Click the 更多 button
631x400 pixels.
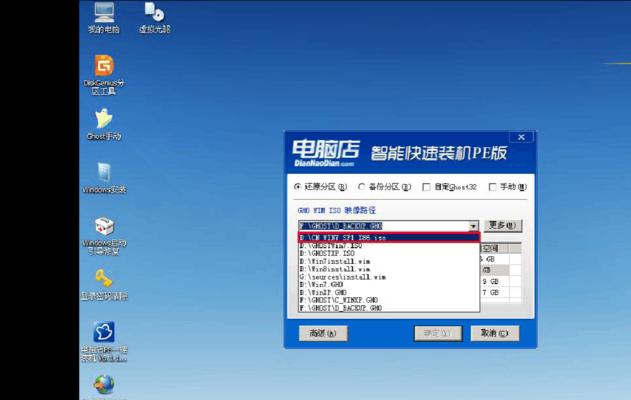pyautogui.click(x=502, y=226)
